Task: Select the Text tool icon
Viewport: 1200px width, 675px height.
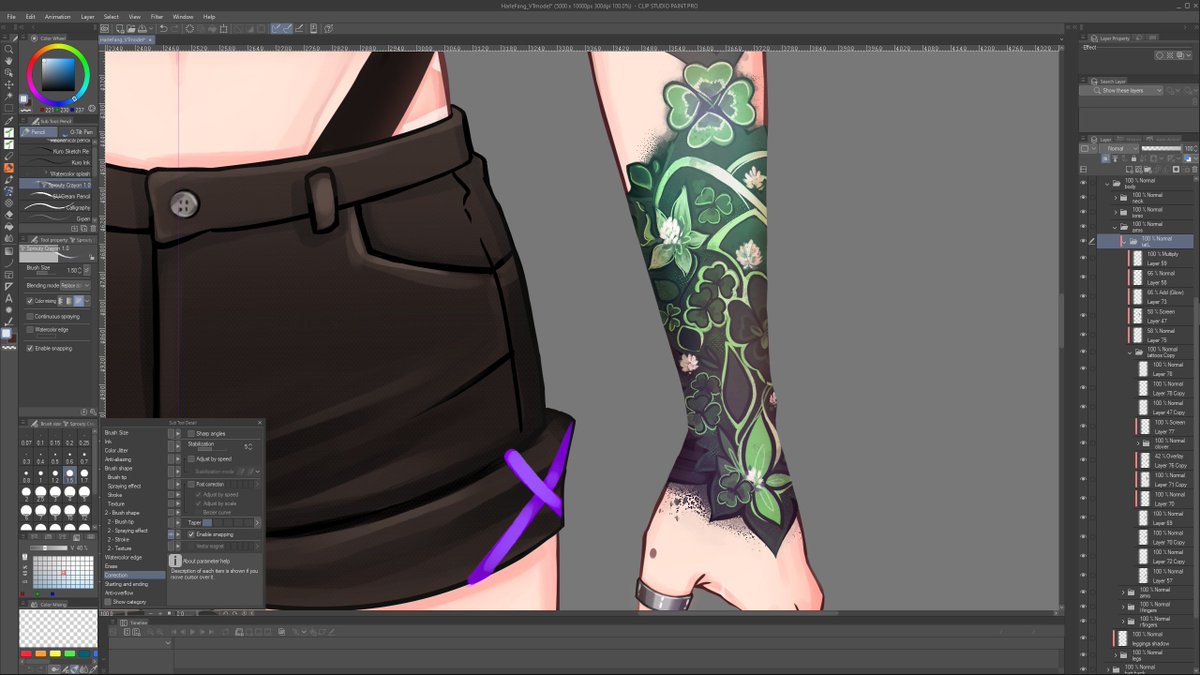Action: (x=8, y=298)
